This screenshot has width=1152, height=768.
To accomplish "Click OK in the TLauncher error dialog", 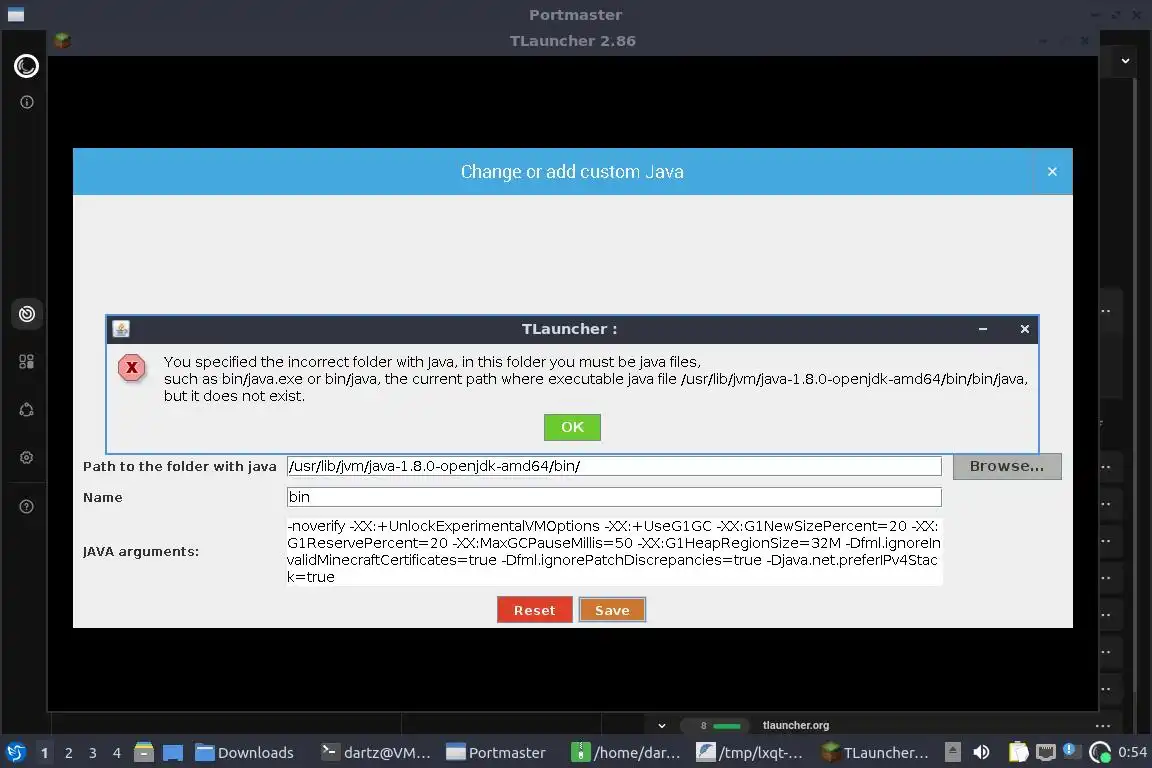I will [x=572, y=427].
